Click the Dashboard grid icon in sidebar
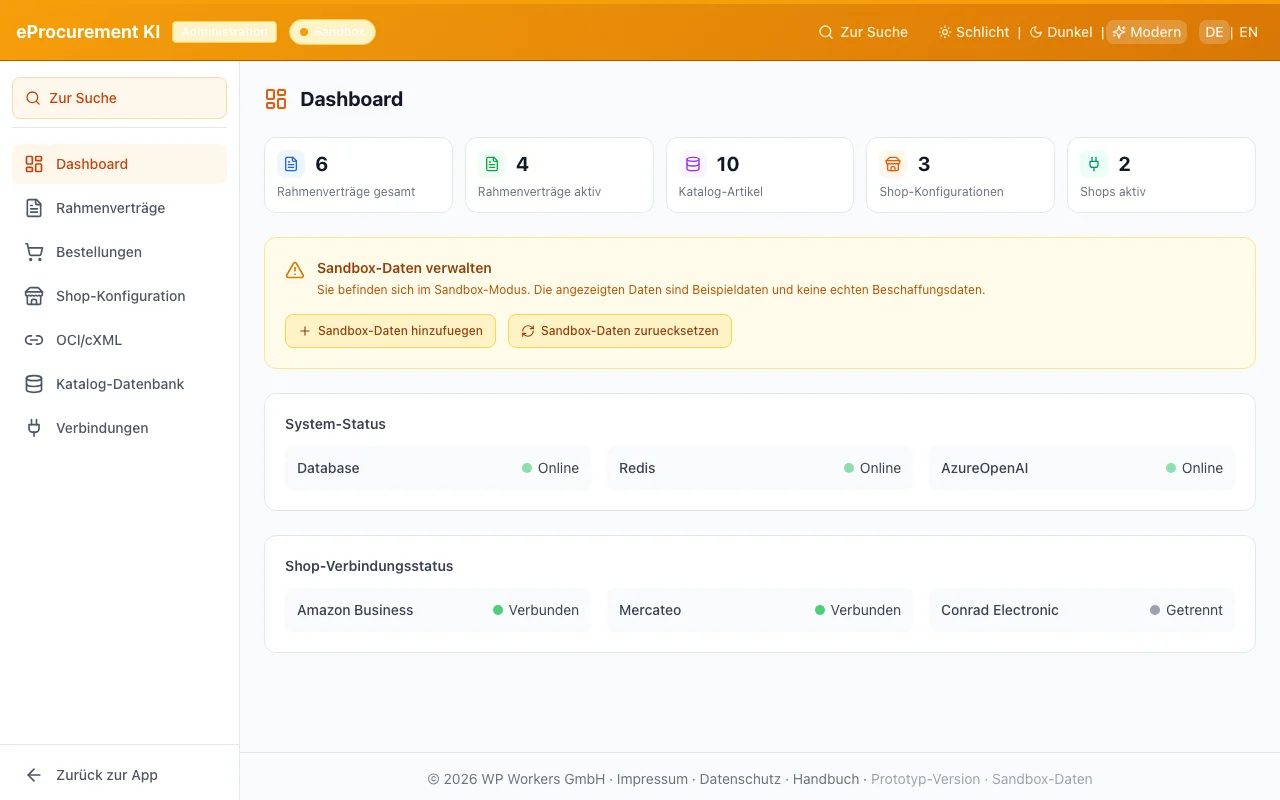The image size is (1280, 800). point(34,164)
